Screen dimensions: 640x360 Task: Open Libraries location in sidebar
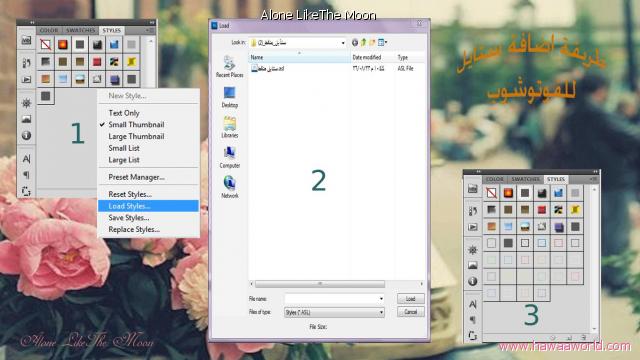(229, 127)
